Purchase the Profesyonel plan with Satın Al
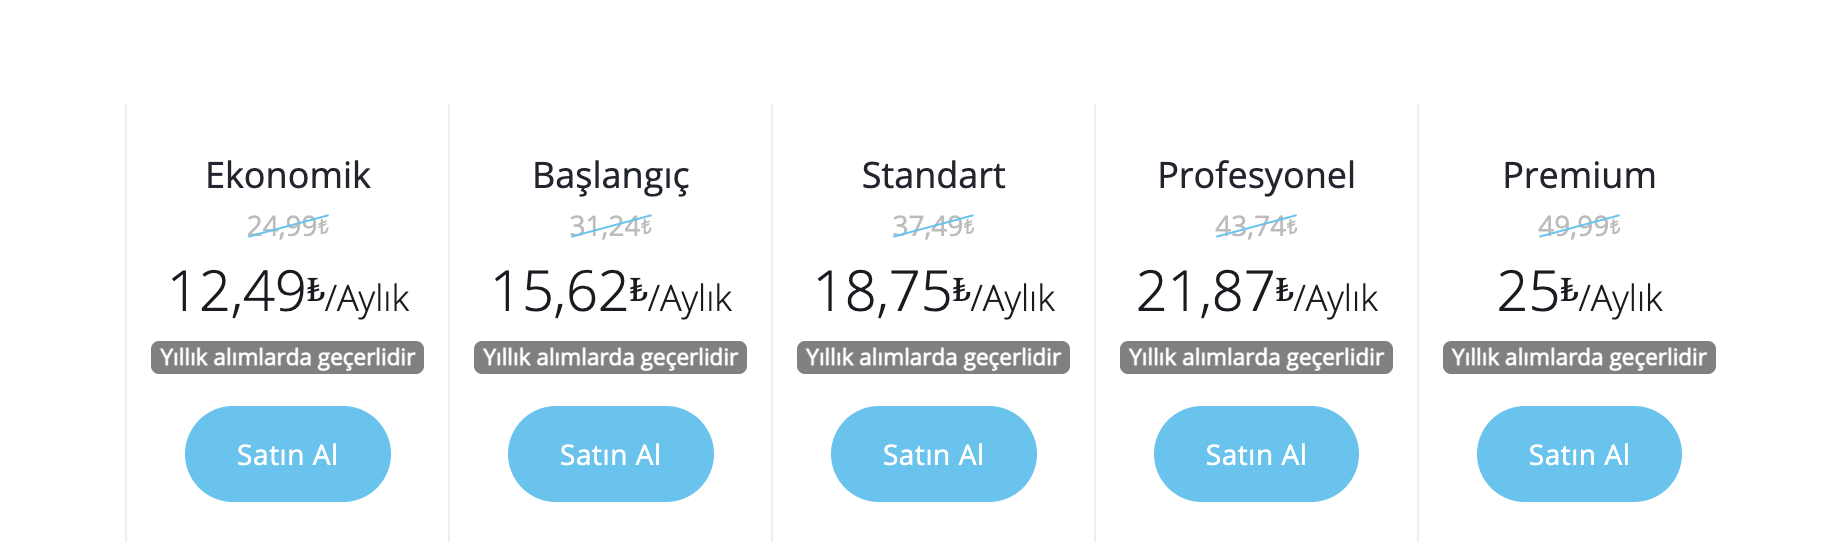Screen dimensions: 1846x542 [1256, 454]
